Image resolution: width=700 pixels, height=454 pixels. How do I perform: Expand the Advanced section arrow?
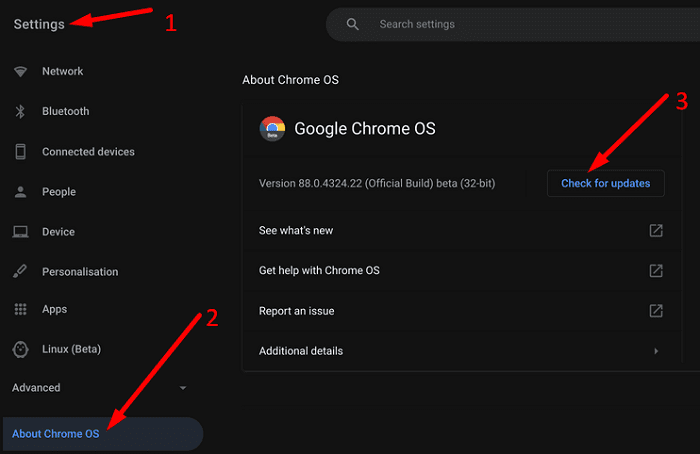(182, 388)
